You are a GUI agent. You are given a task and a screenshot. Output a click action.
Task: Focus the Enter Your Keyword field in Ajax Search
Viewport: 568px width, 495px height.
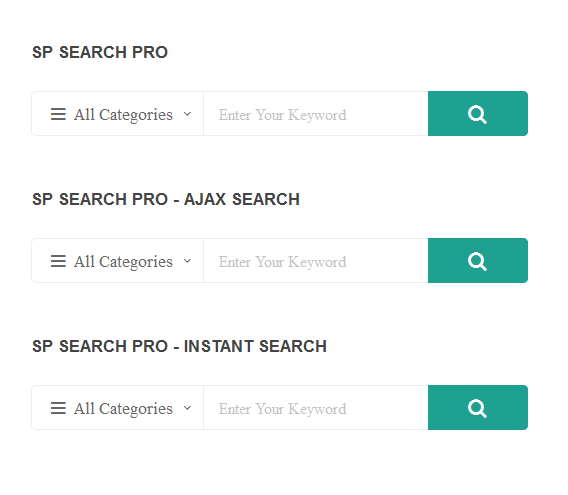316,261
